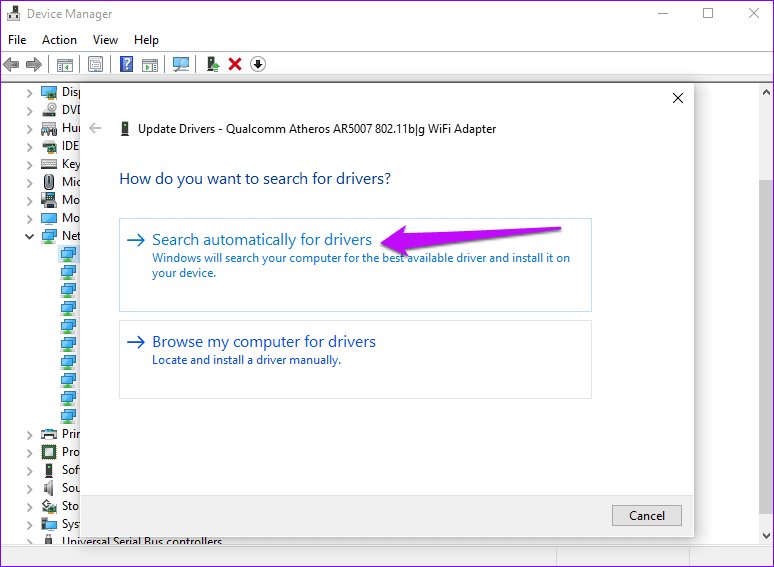
Task: Toggle the show/hide console tree toolbar icon
Action: coord(65,65)
